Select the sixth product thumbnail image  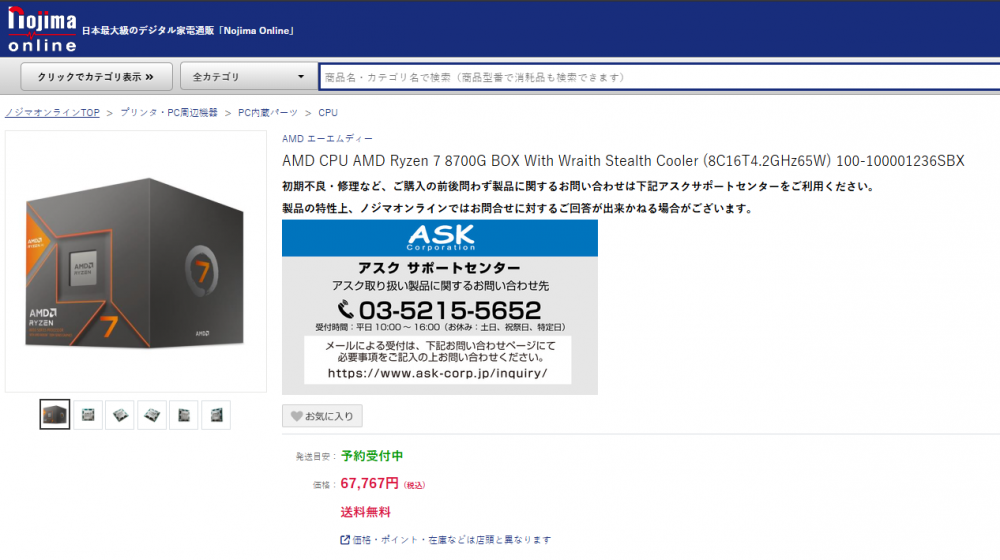point(216,415)
